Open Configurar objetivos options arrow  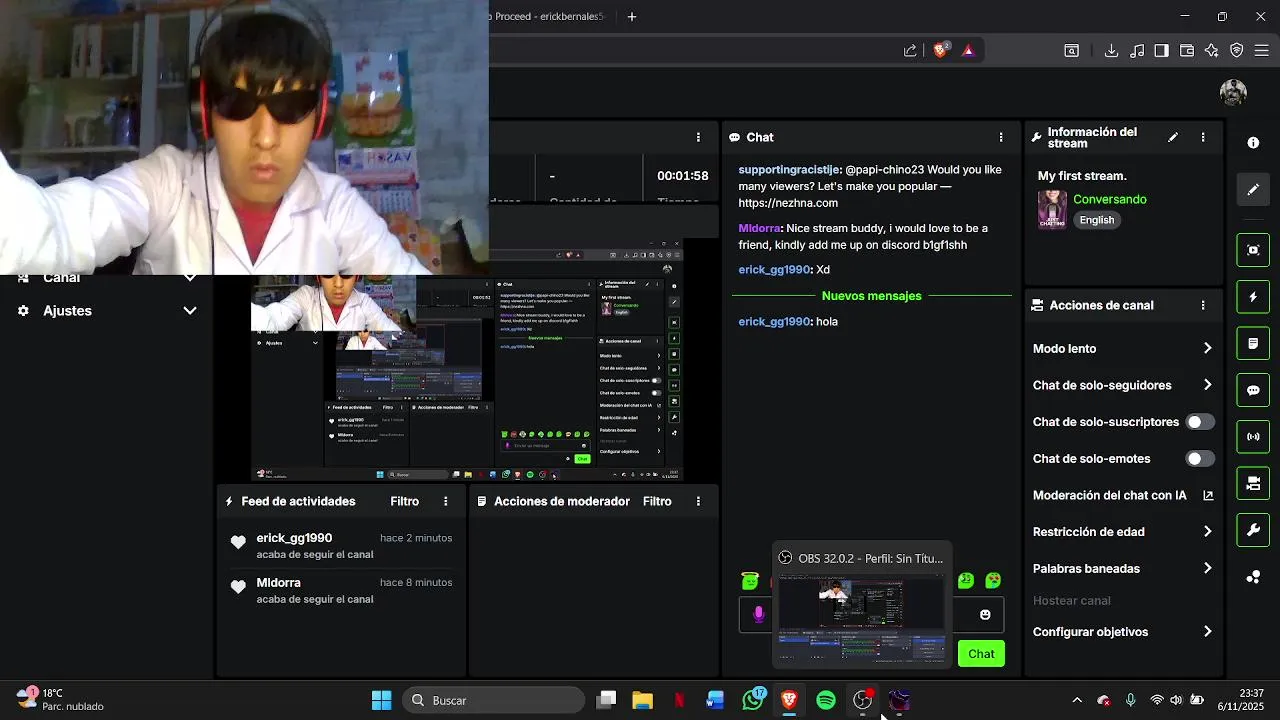point(1207,632)
